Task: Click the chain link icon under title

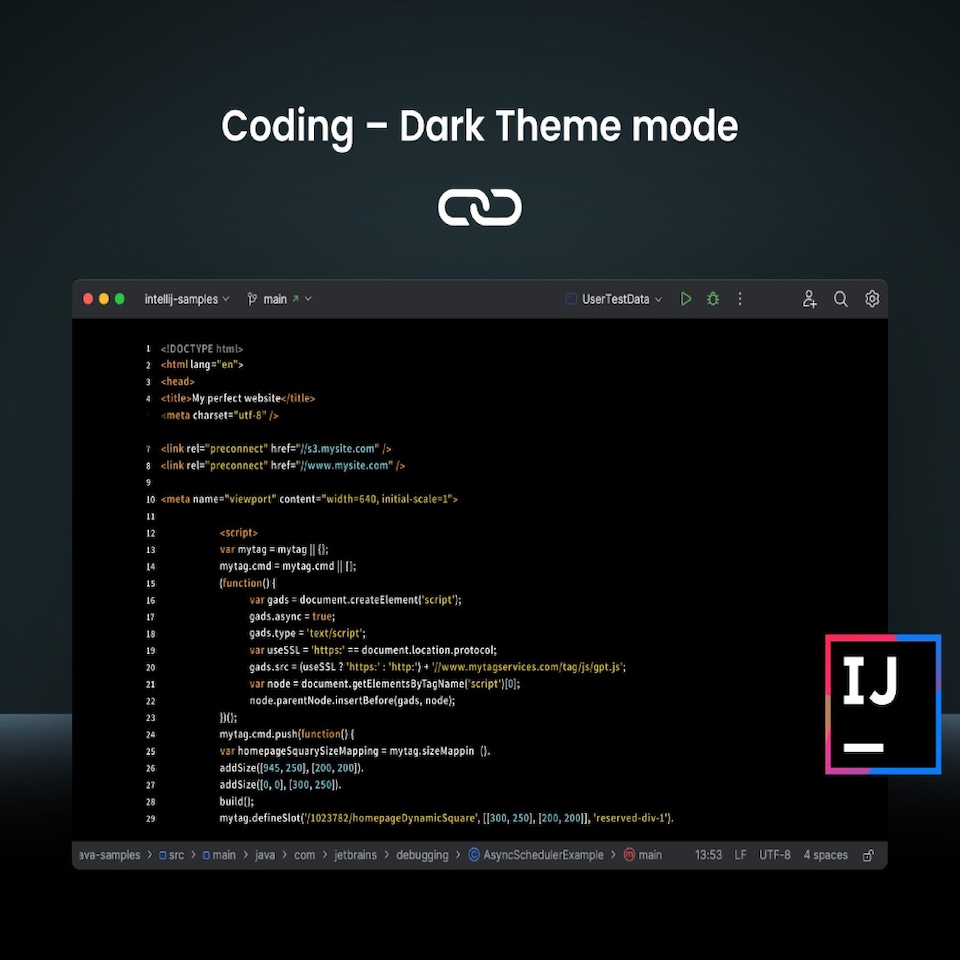Action: point(480,208)
